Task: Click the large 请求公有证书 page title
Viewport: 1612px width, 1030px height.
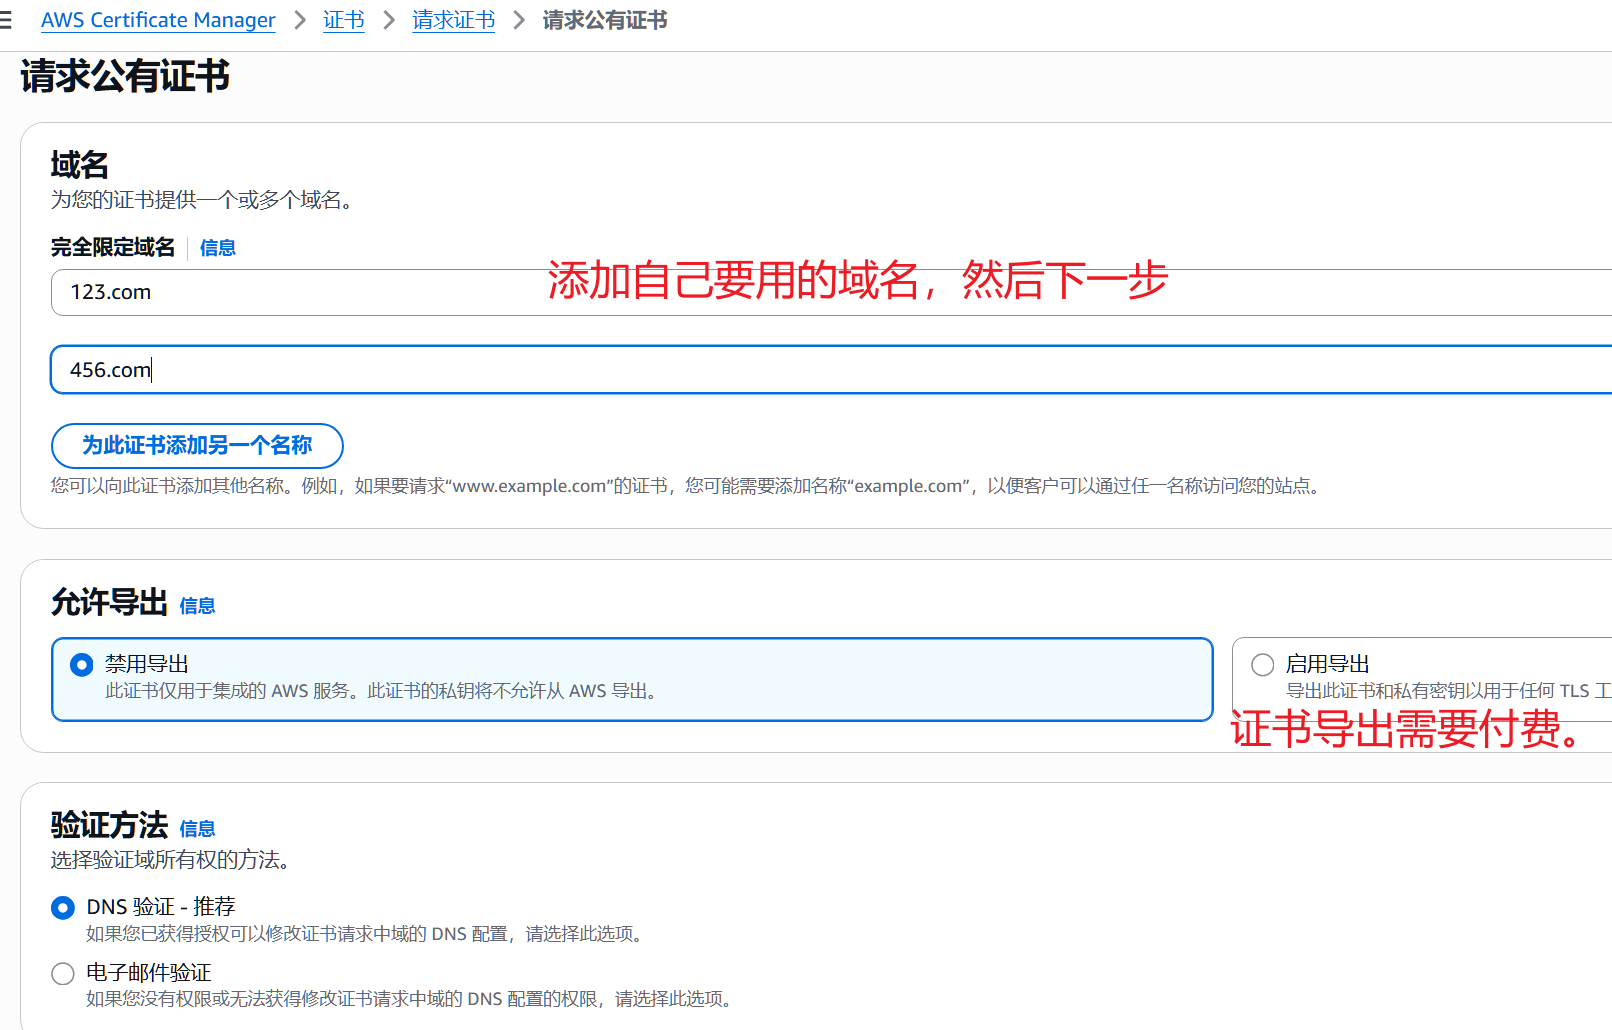Action: point(125,77)
